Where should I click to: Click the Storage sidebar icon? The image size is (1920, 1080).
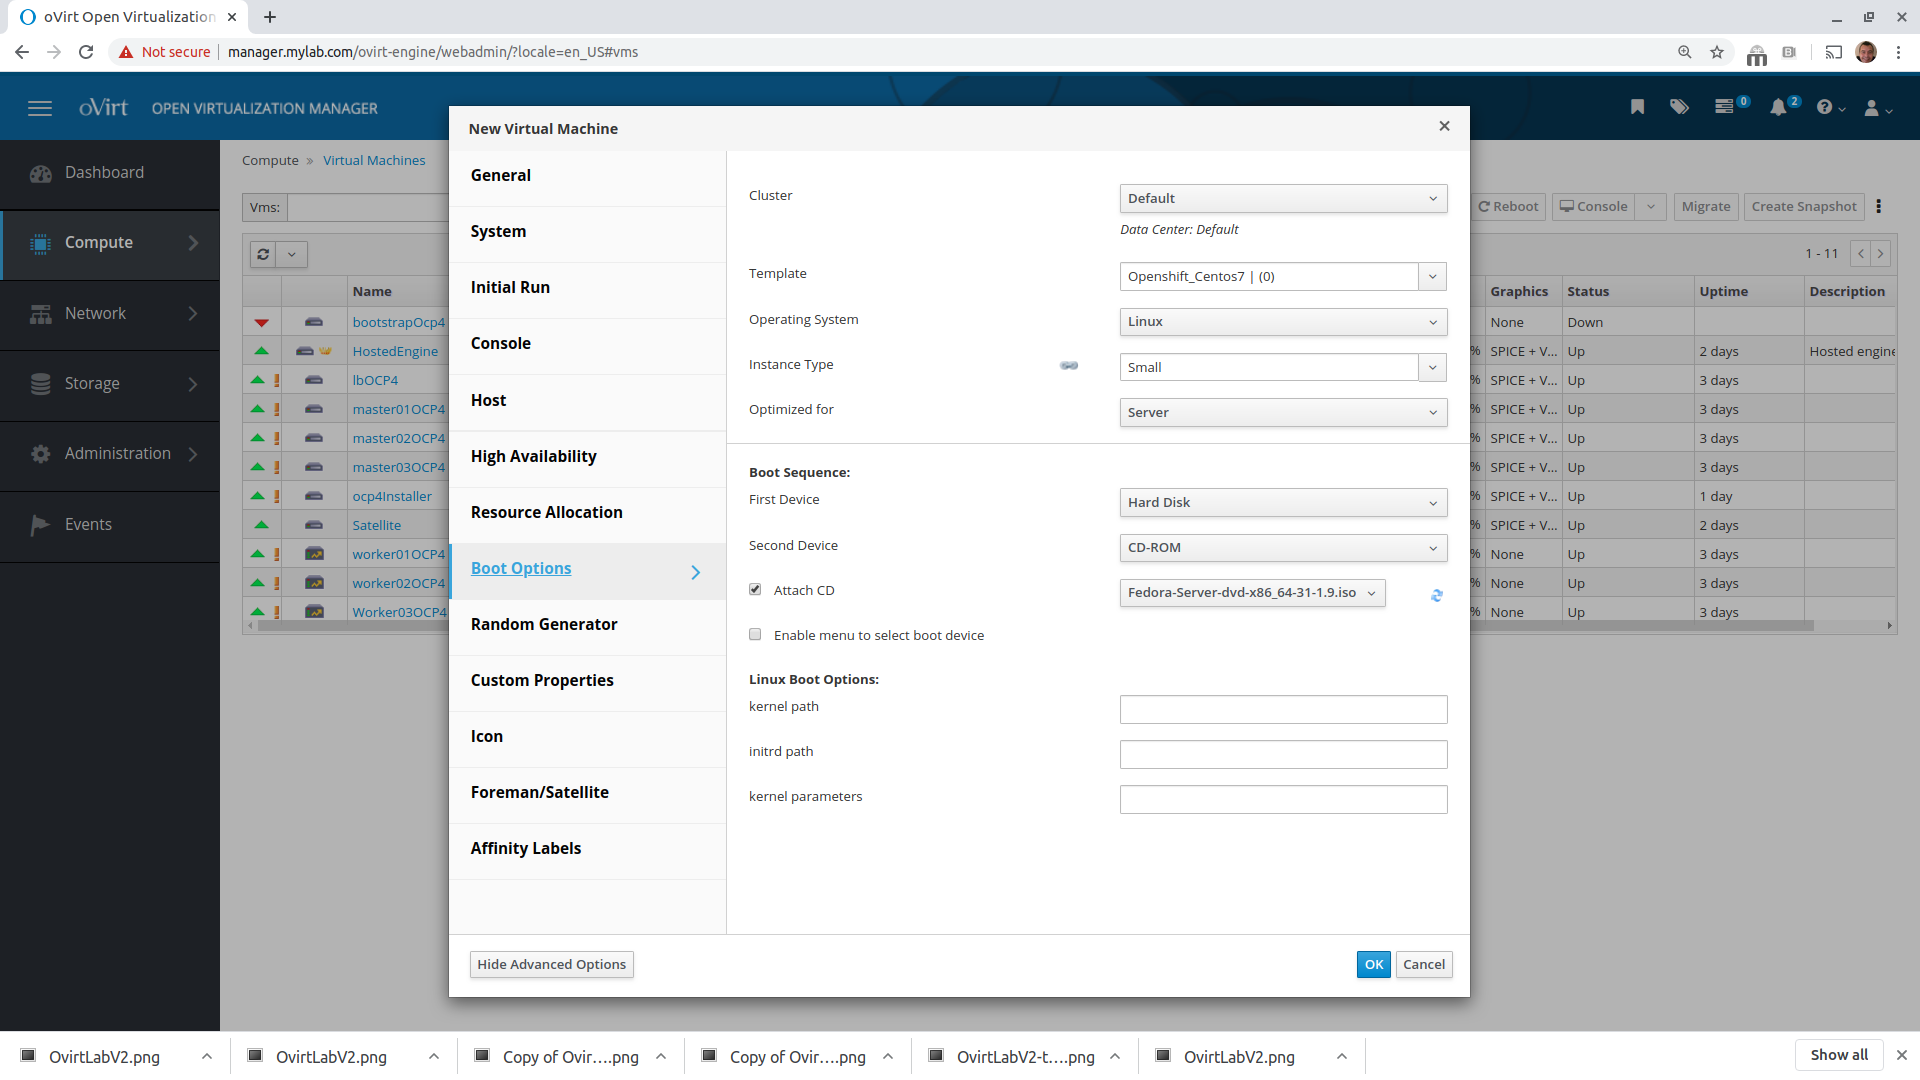(x=41, y=384)
